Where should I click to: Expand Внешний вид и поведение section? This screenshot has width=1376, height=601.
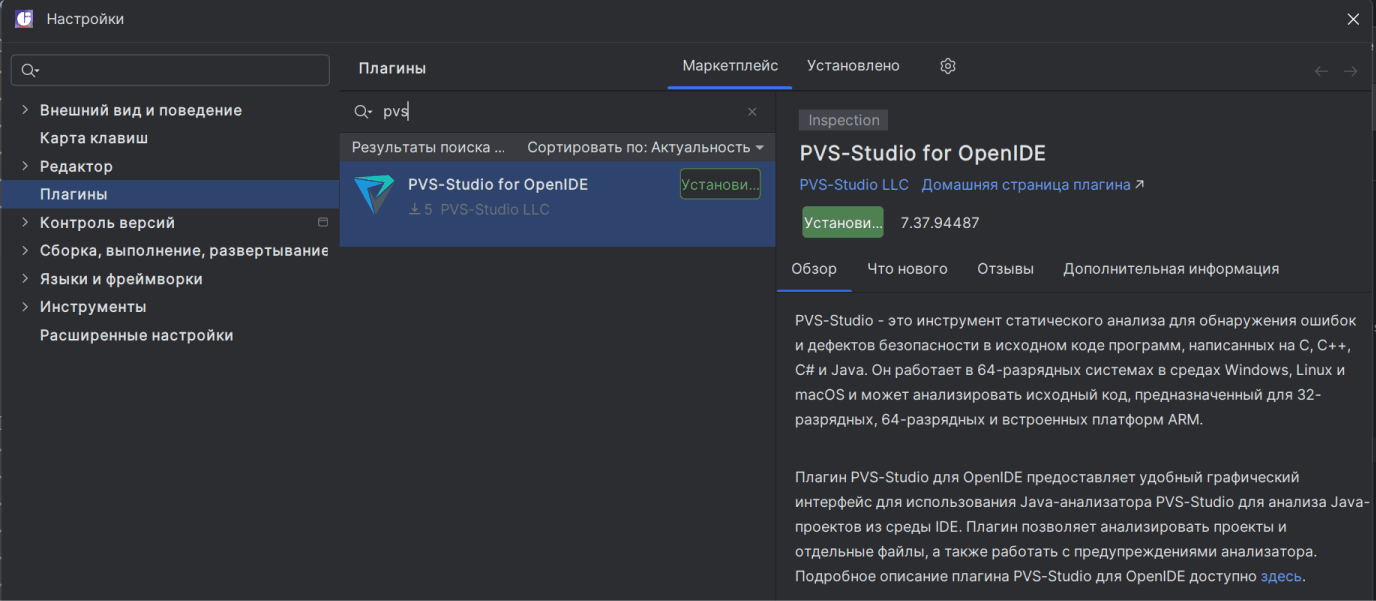[x=25, y=110]
